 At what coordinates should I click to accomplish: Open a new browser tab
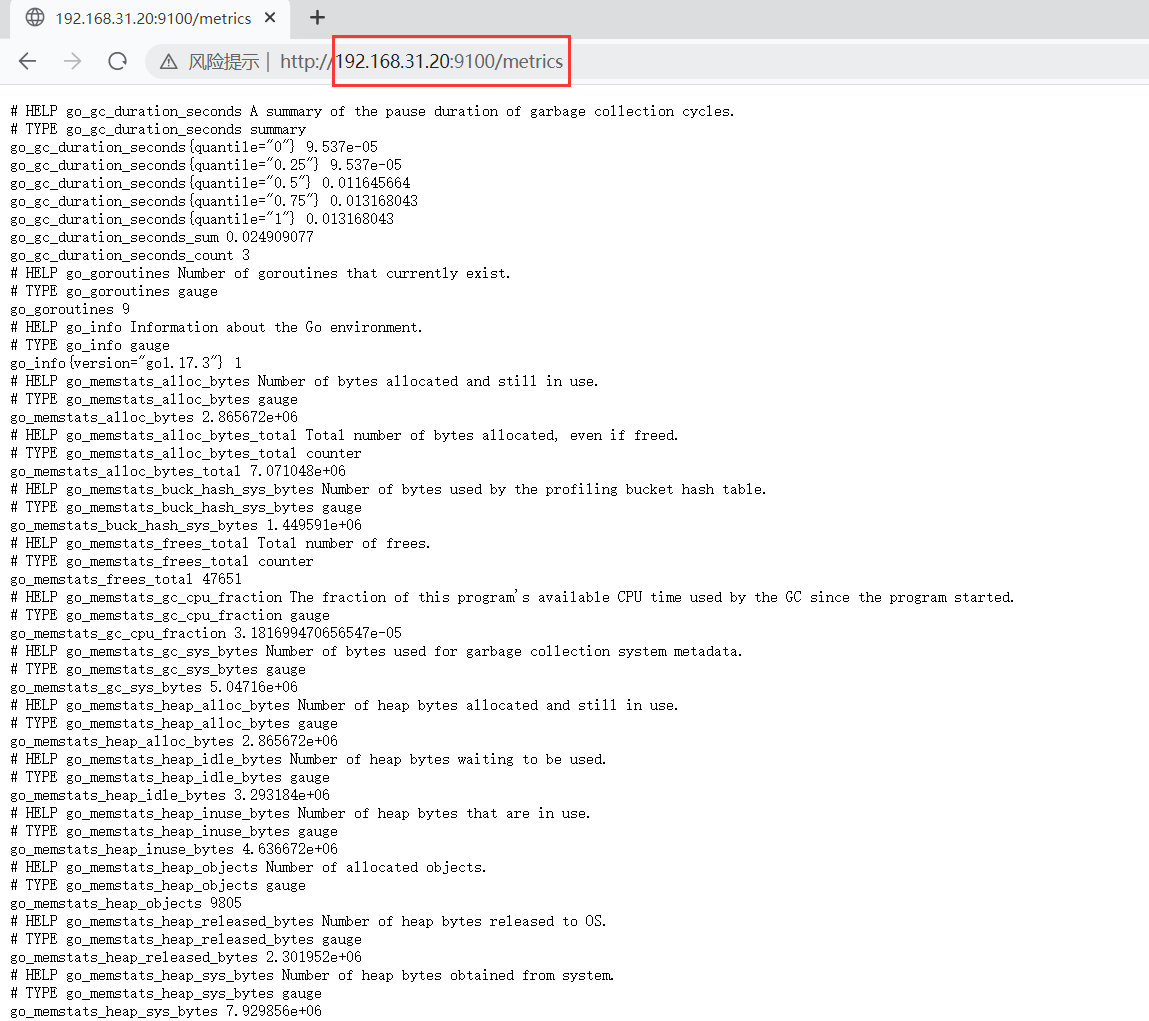coord(317,18)
